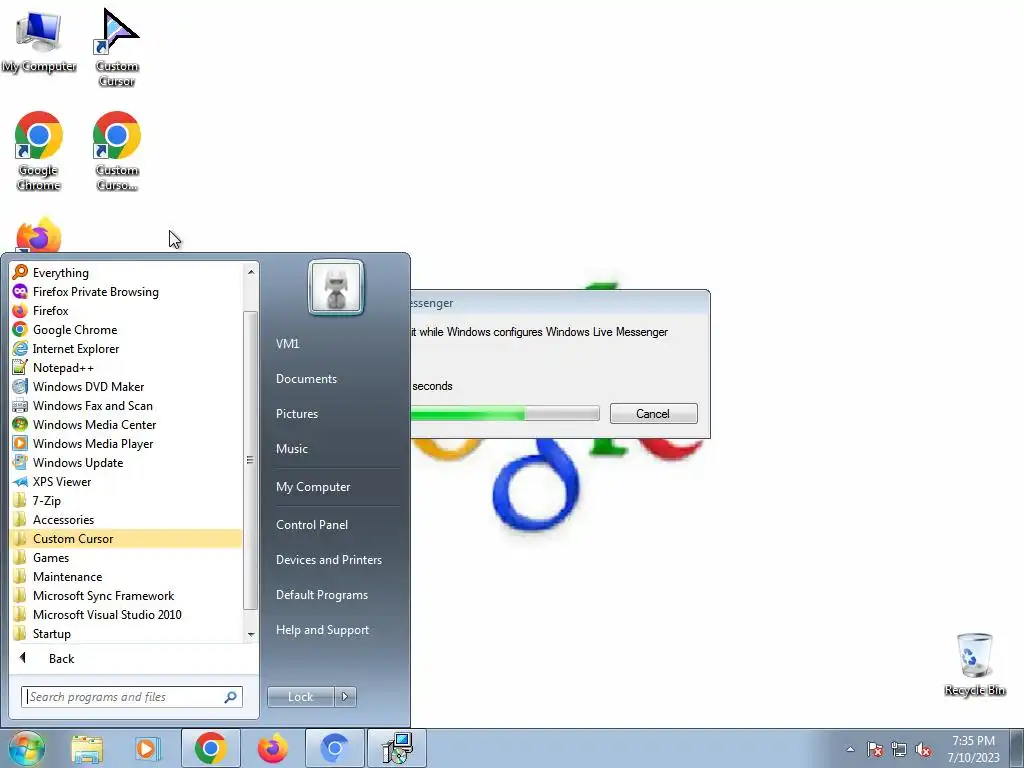Launch Firefox Private Browsing

127,291
